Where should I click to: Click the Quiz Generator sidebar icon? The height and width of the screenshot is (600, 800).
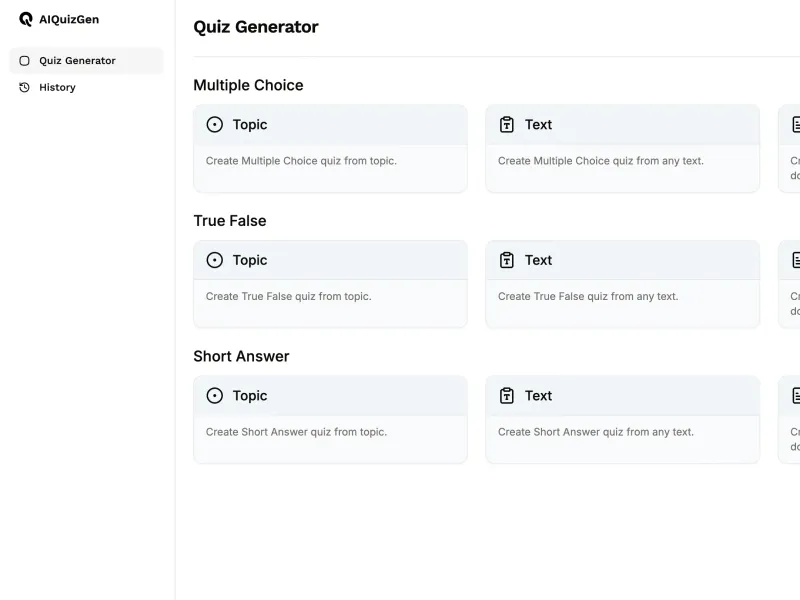(x=25, y=61)
